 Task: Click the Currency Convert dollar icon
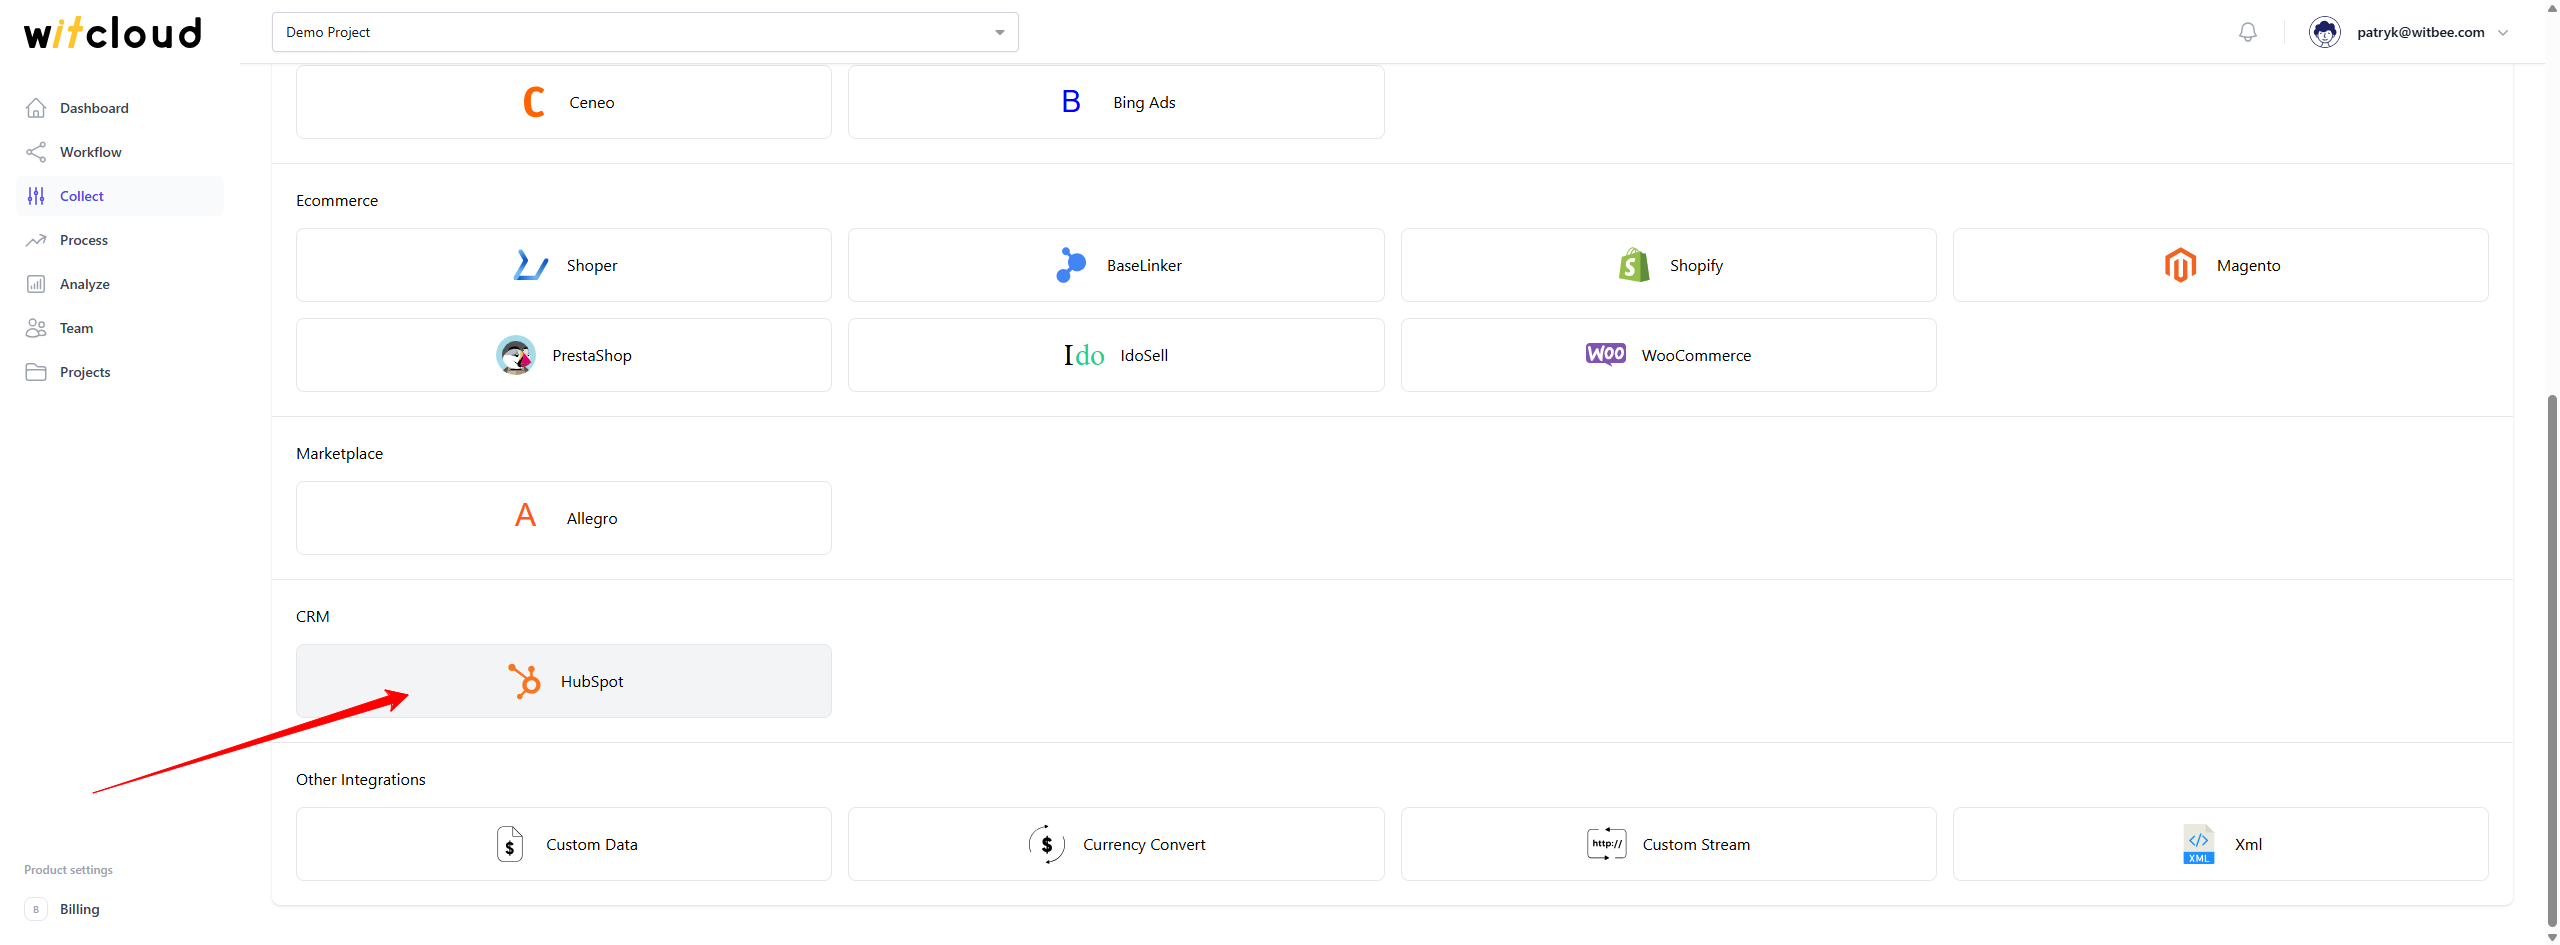click(1047, 844)
